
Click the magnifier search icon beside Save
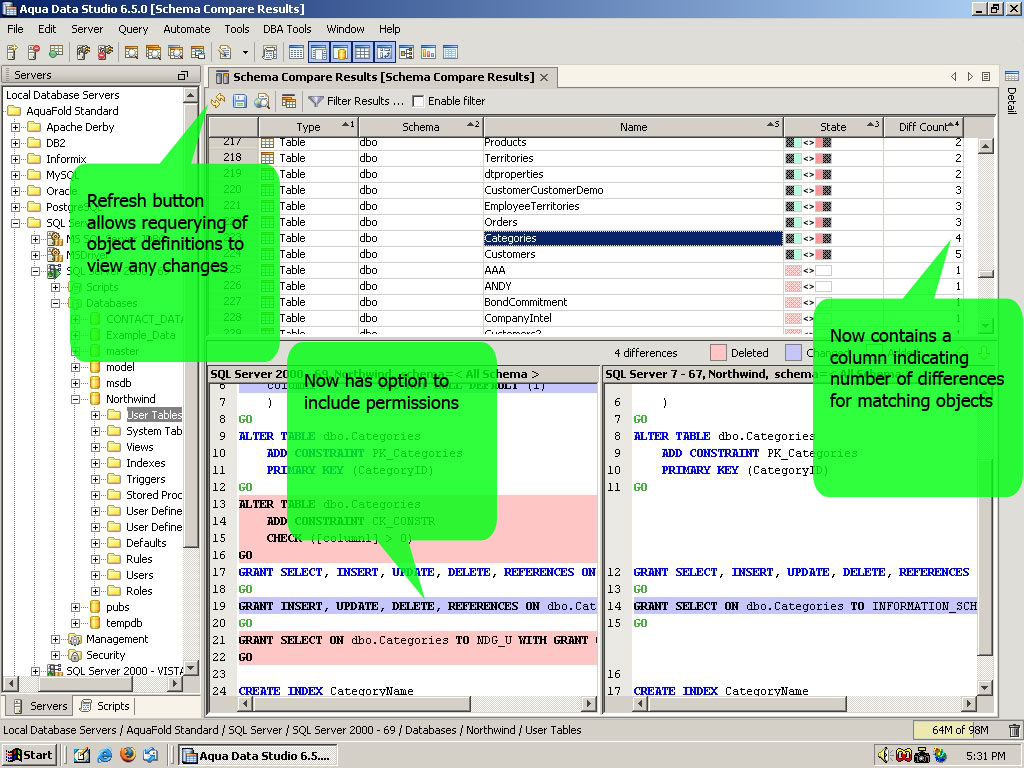click(x=262, y=101)
